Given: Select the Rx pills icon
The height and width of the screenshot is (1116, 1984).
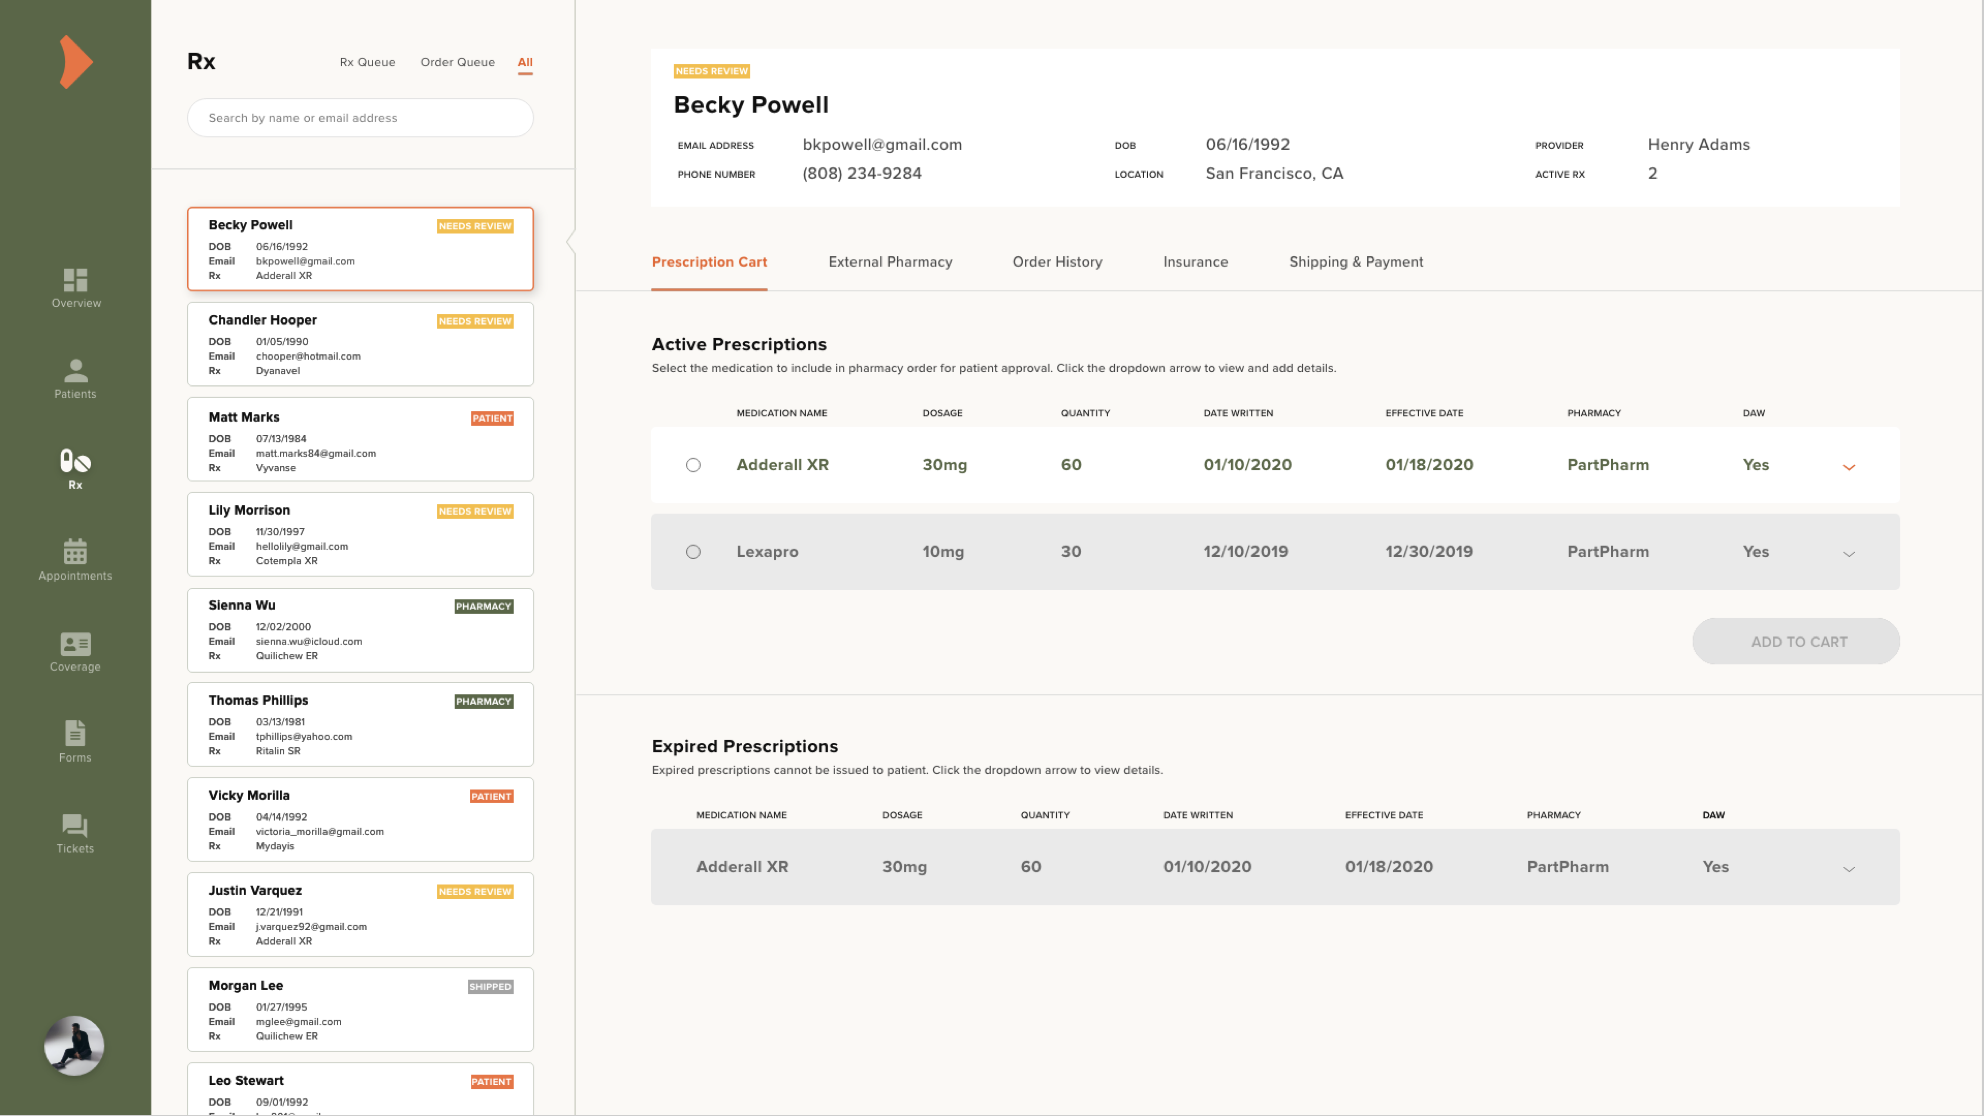Looking at the screenshot, I should pyautogui.click(x=76, y=462).
